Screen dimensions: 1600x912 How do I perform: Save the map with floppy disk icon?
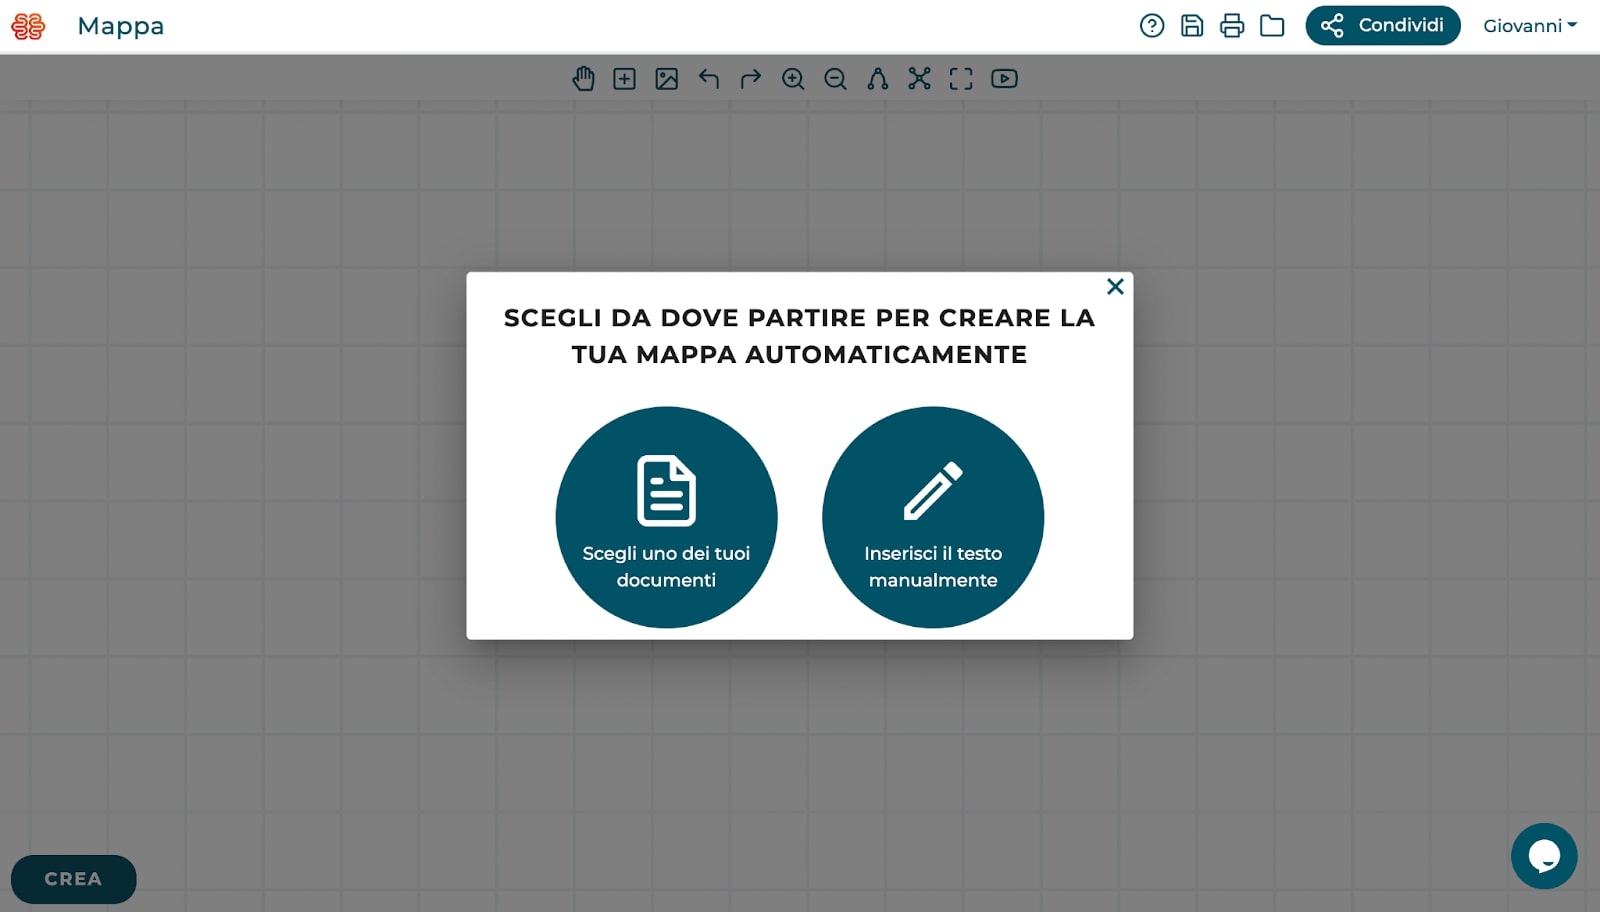coord(1192,26)
